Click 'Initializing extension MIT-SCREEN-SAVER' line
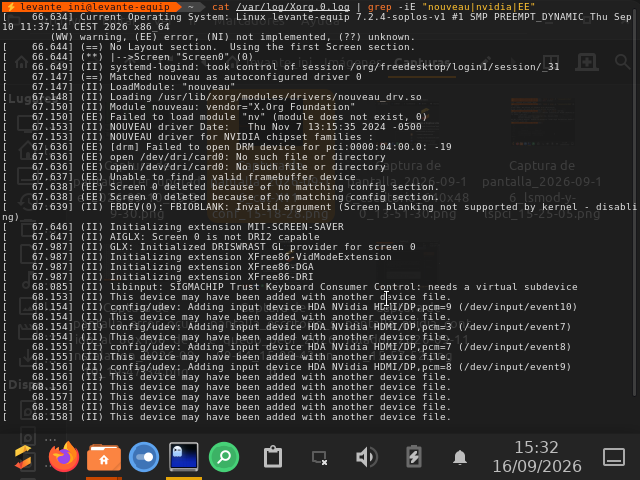 tap(173, 227)
